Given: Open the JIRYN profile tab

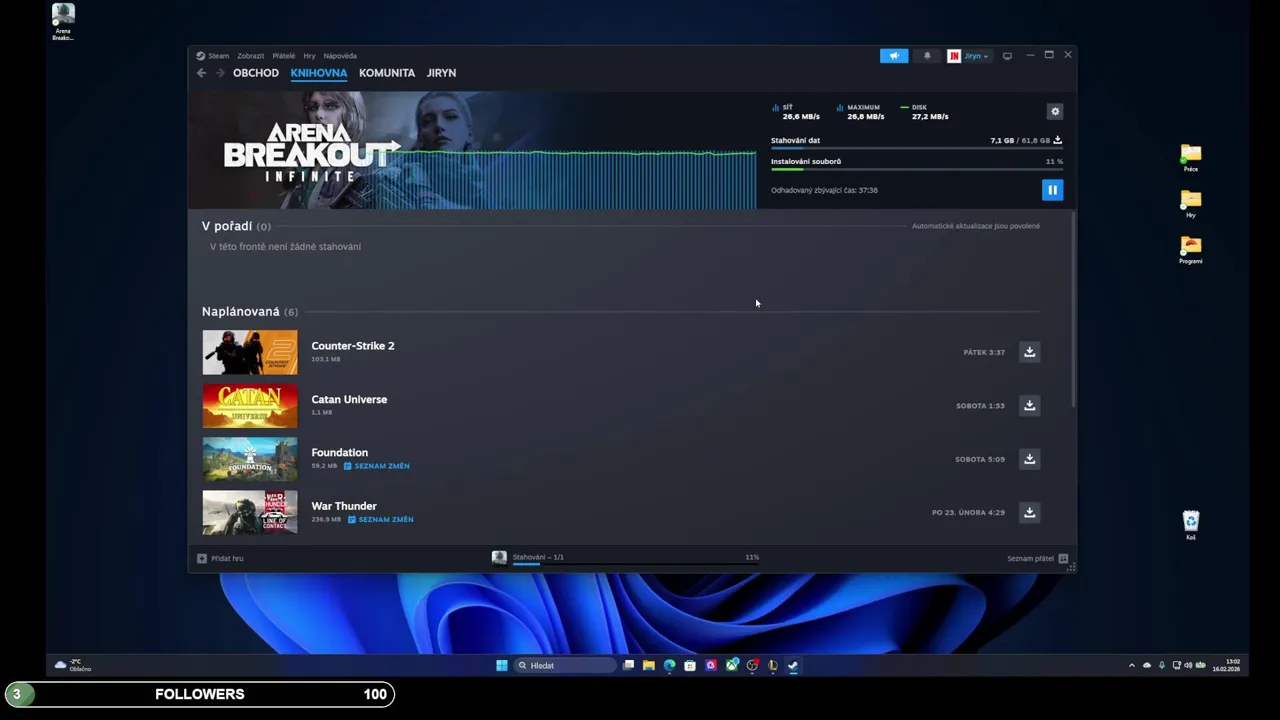Looking at the screenshot, I should point(441,73).
